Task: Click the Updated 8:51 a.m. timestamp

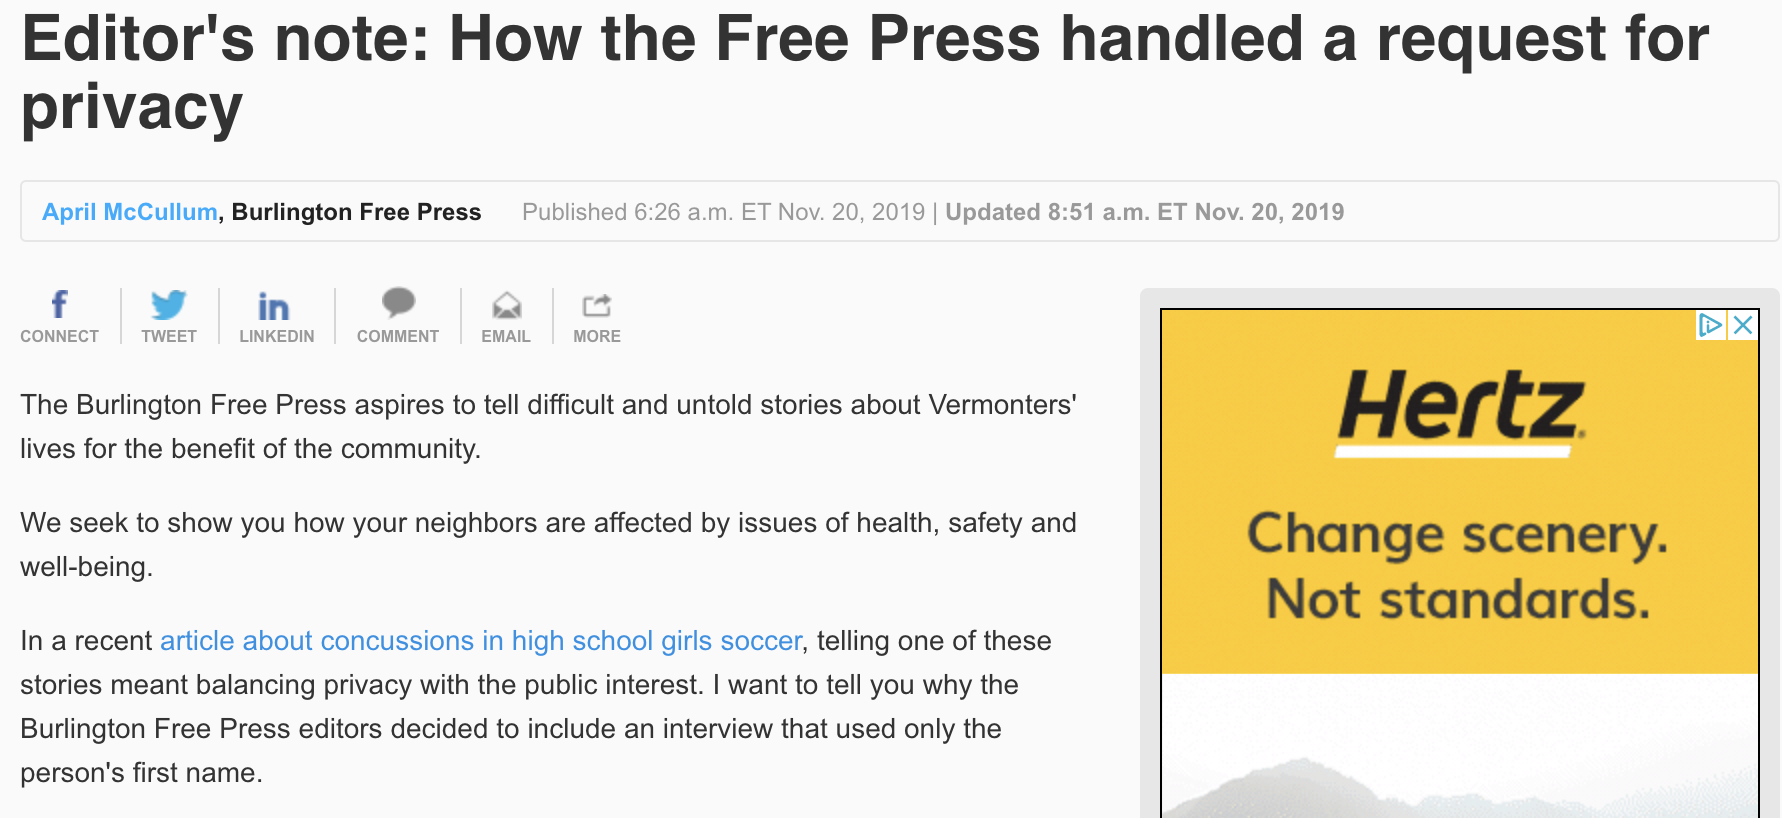Action: pos(1144,212)
